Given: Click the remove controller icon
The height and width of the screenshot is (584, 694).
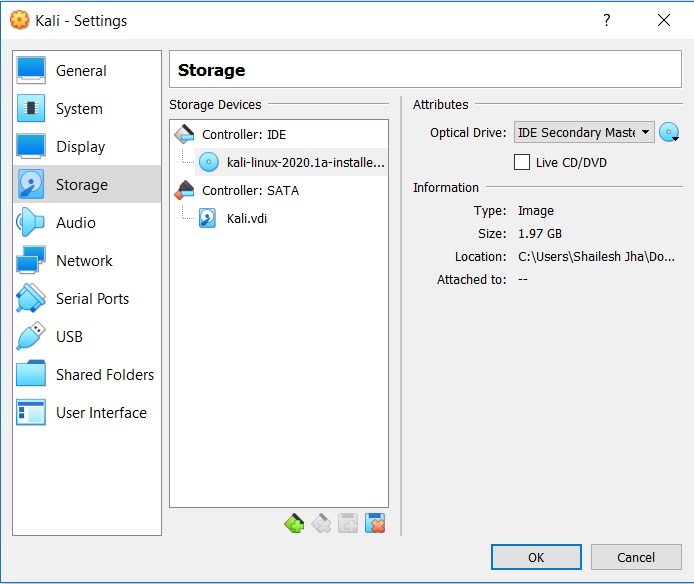Looking at the screenshot, I should [x=321, y=523].
